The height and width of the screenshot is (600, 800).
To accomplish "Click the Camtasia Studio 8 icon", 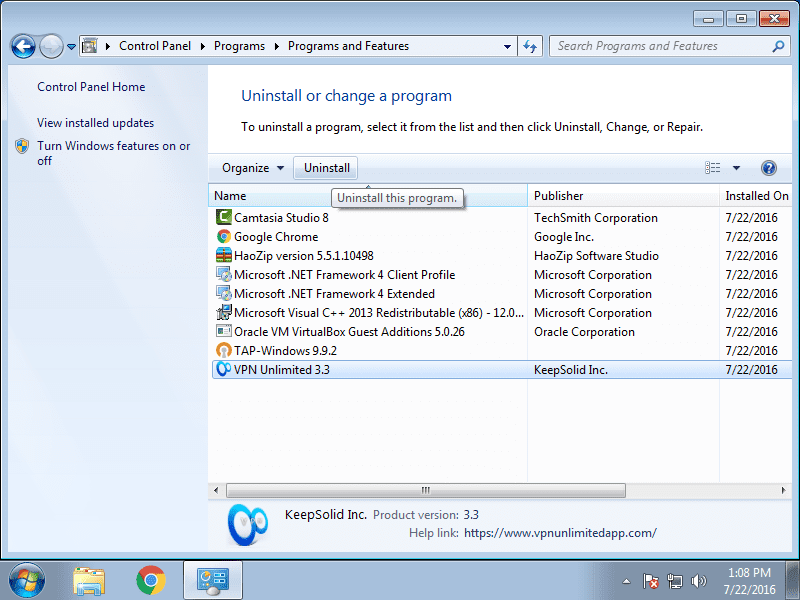I will (224, 217).
